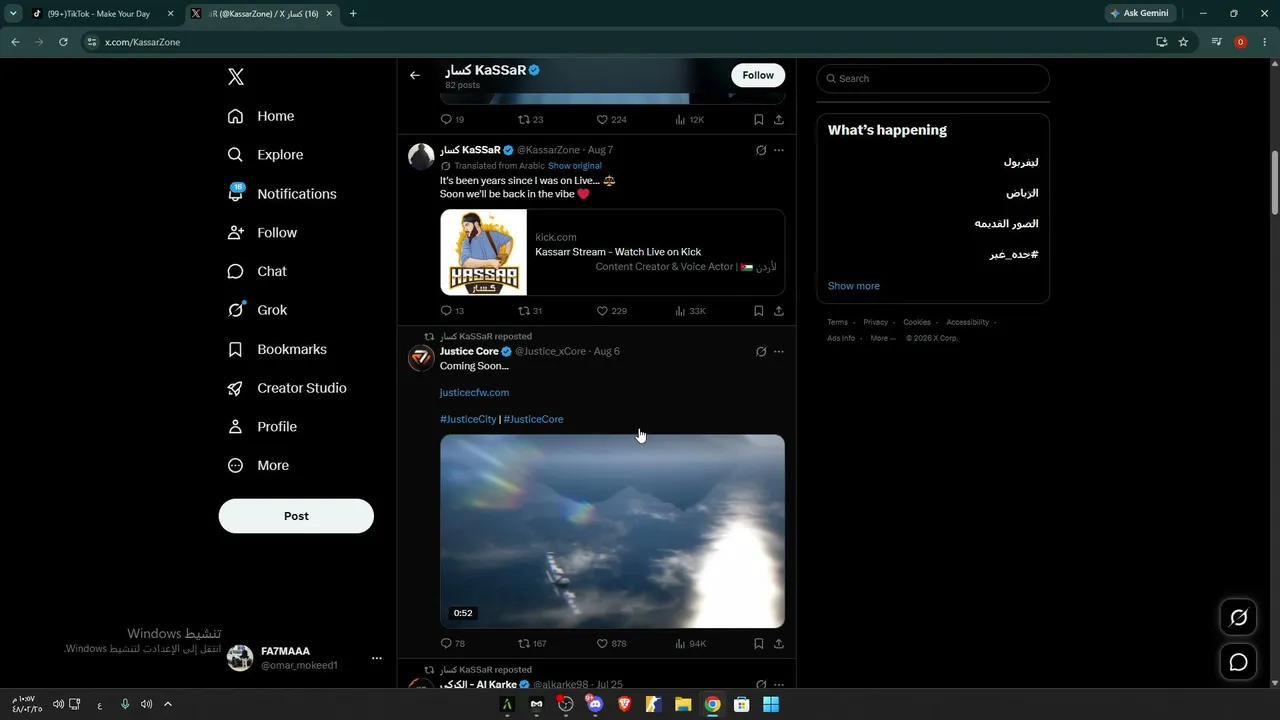1280x720 pixels.
Task: Go back using the profile header arrow
Action: click(415, 75)
